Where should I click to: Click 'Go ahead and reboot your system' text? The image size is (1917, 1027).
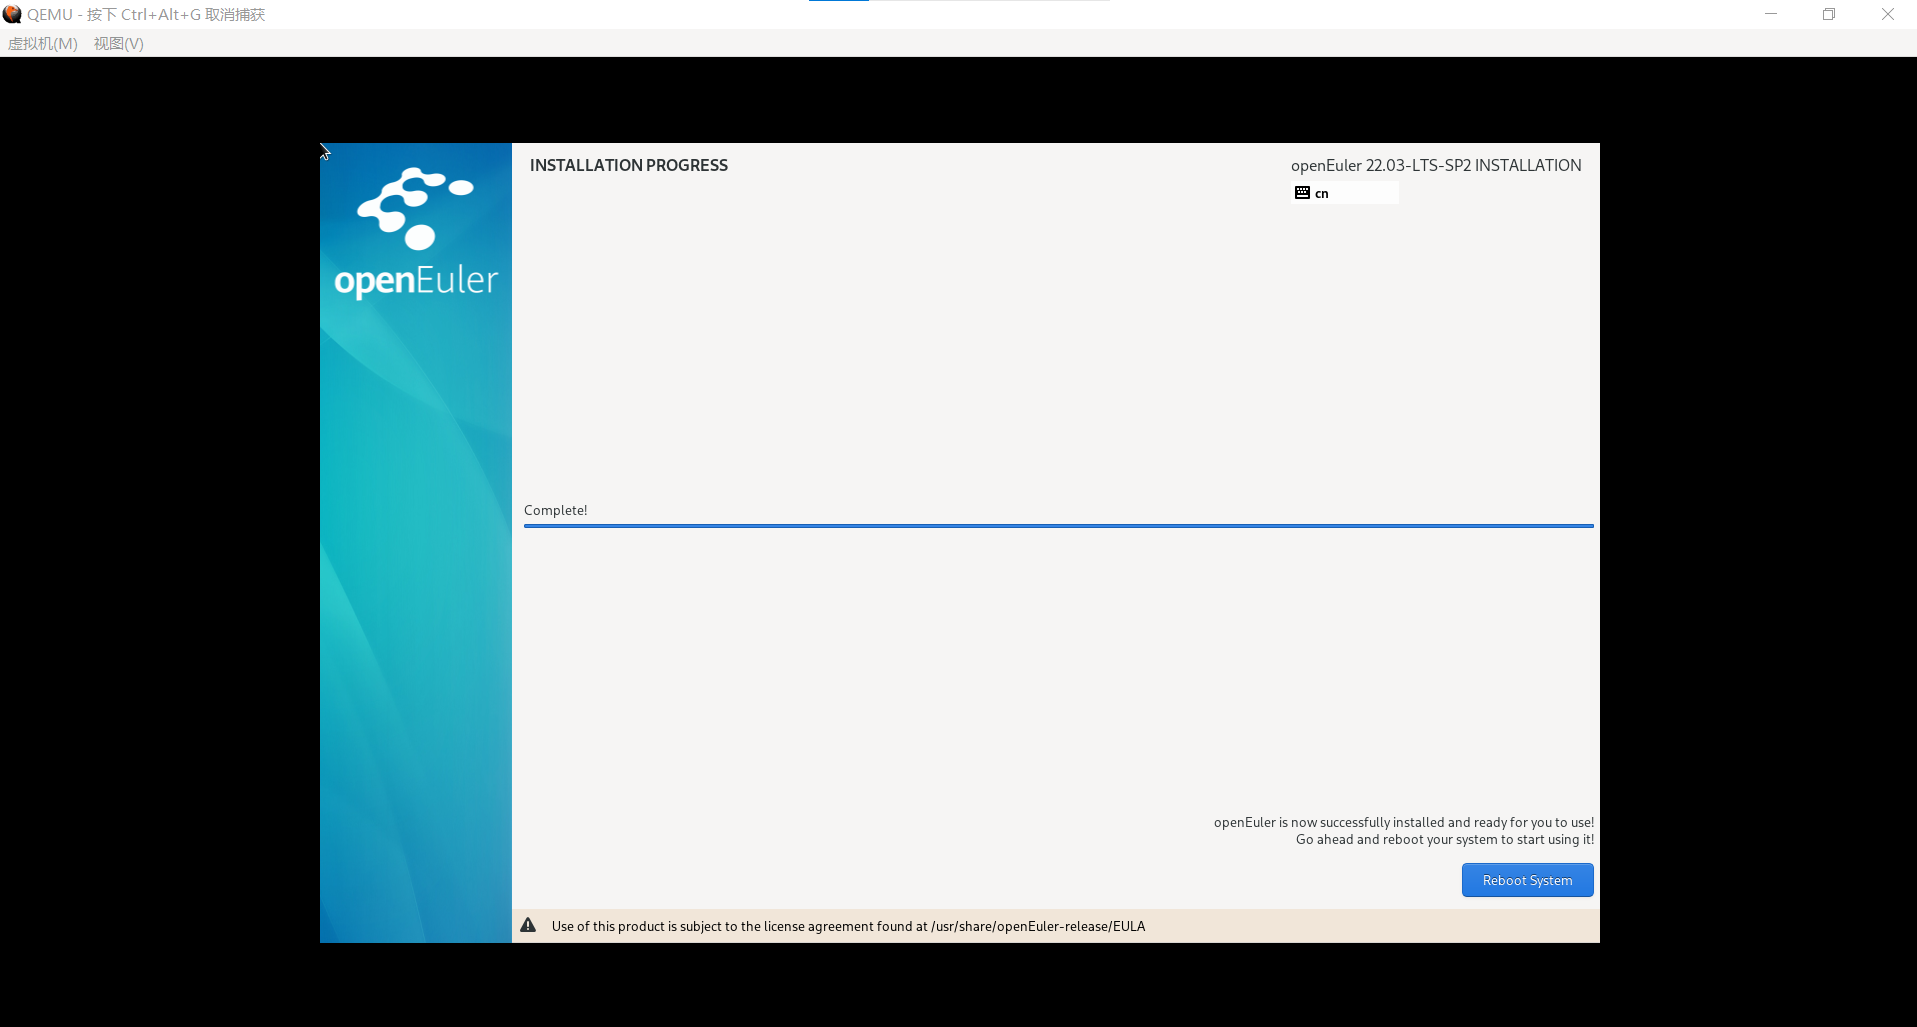pos(1445,839)
